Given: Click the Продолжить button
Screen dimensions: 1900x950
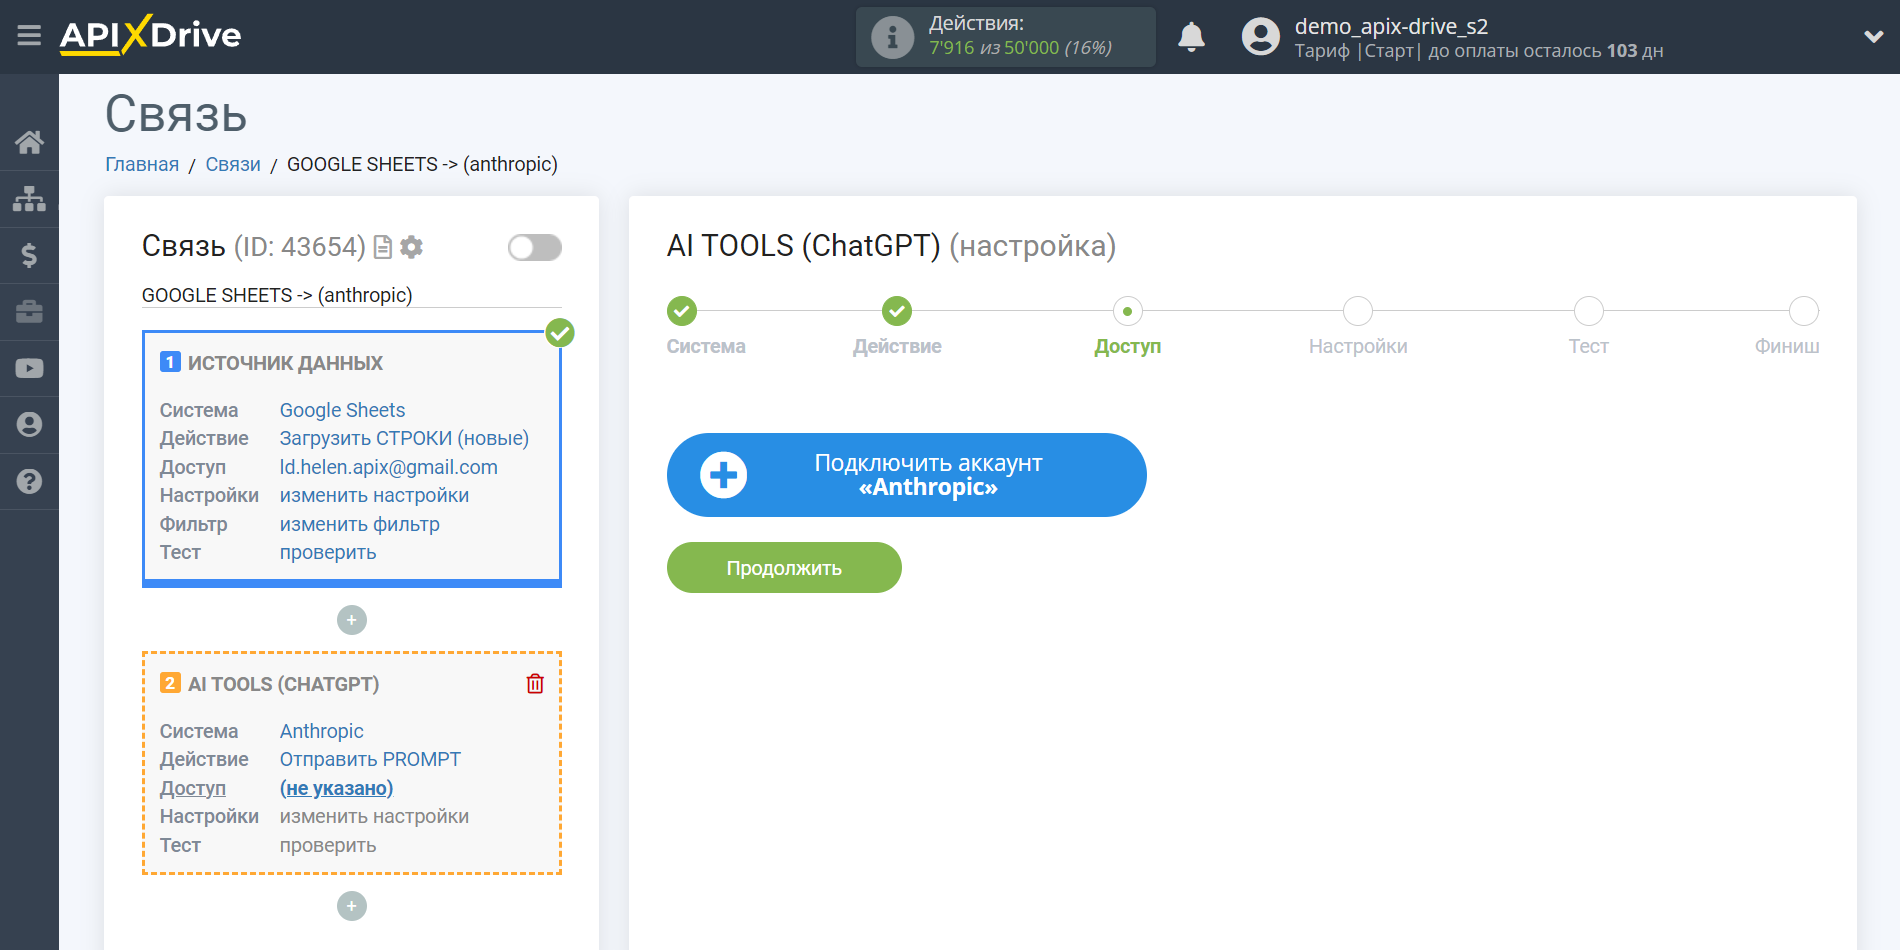Looking at the screenshot, I should (x=784, y=568).
